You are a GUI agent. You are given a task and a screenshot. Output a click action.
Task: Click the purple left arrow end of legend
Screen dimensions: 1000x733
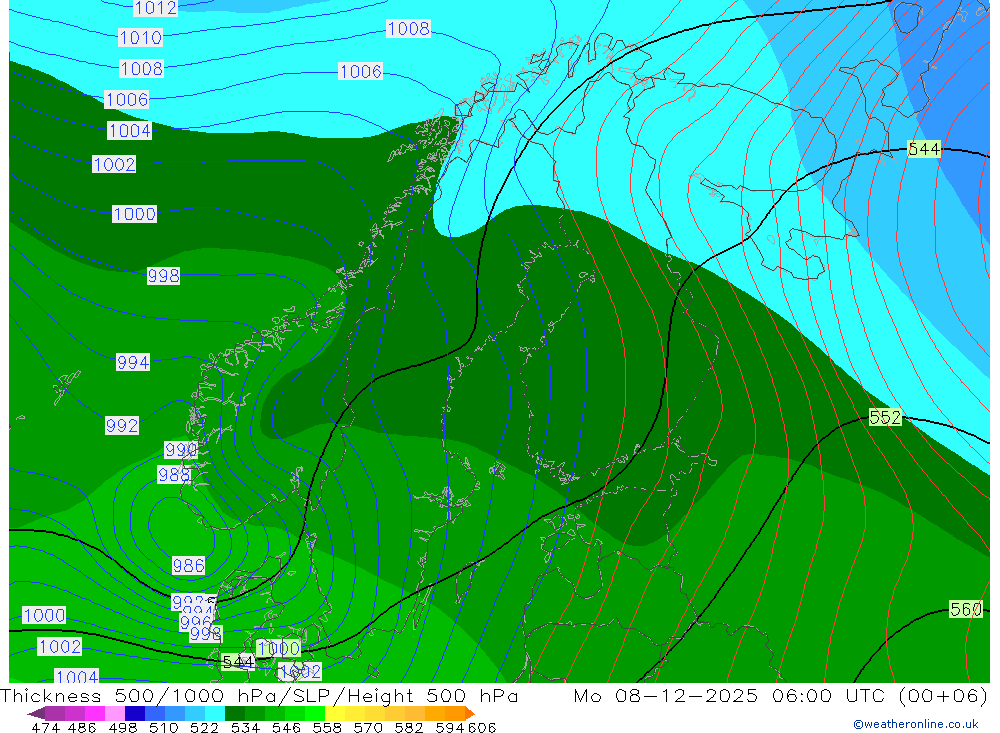coord(36,713)
